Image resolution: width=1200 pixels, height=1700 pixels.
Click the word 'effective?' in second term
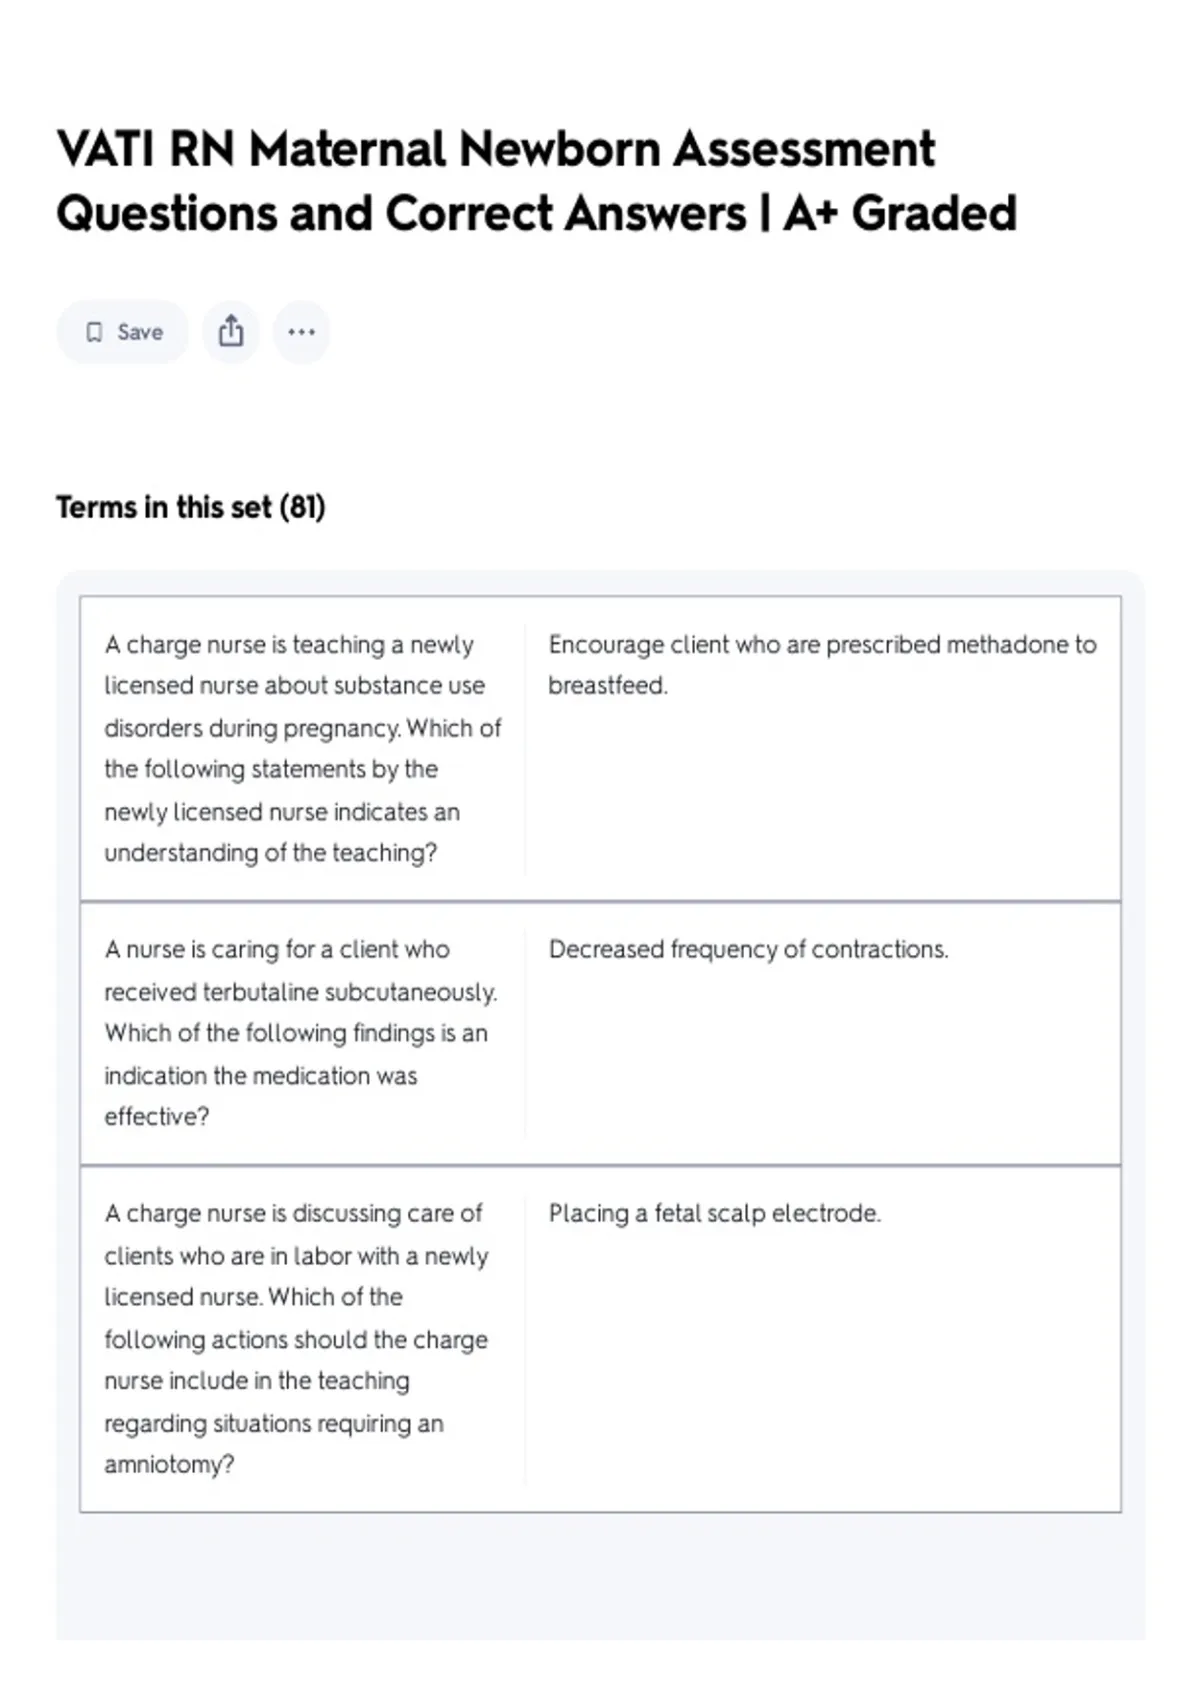[157, 1116]
